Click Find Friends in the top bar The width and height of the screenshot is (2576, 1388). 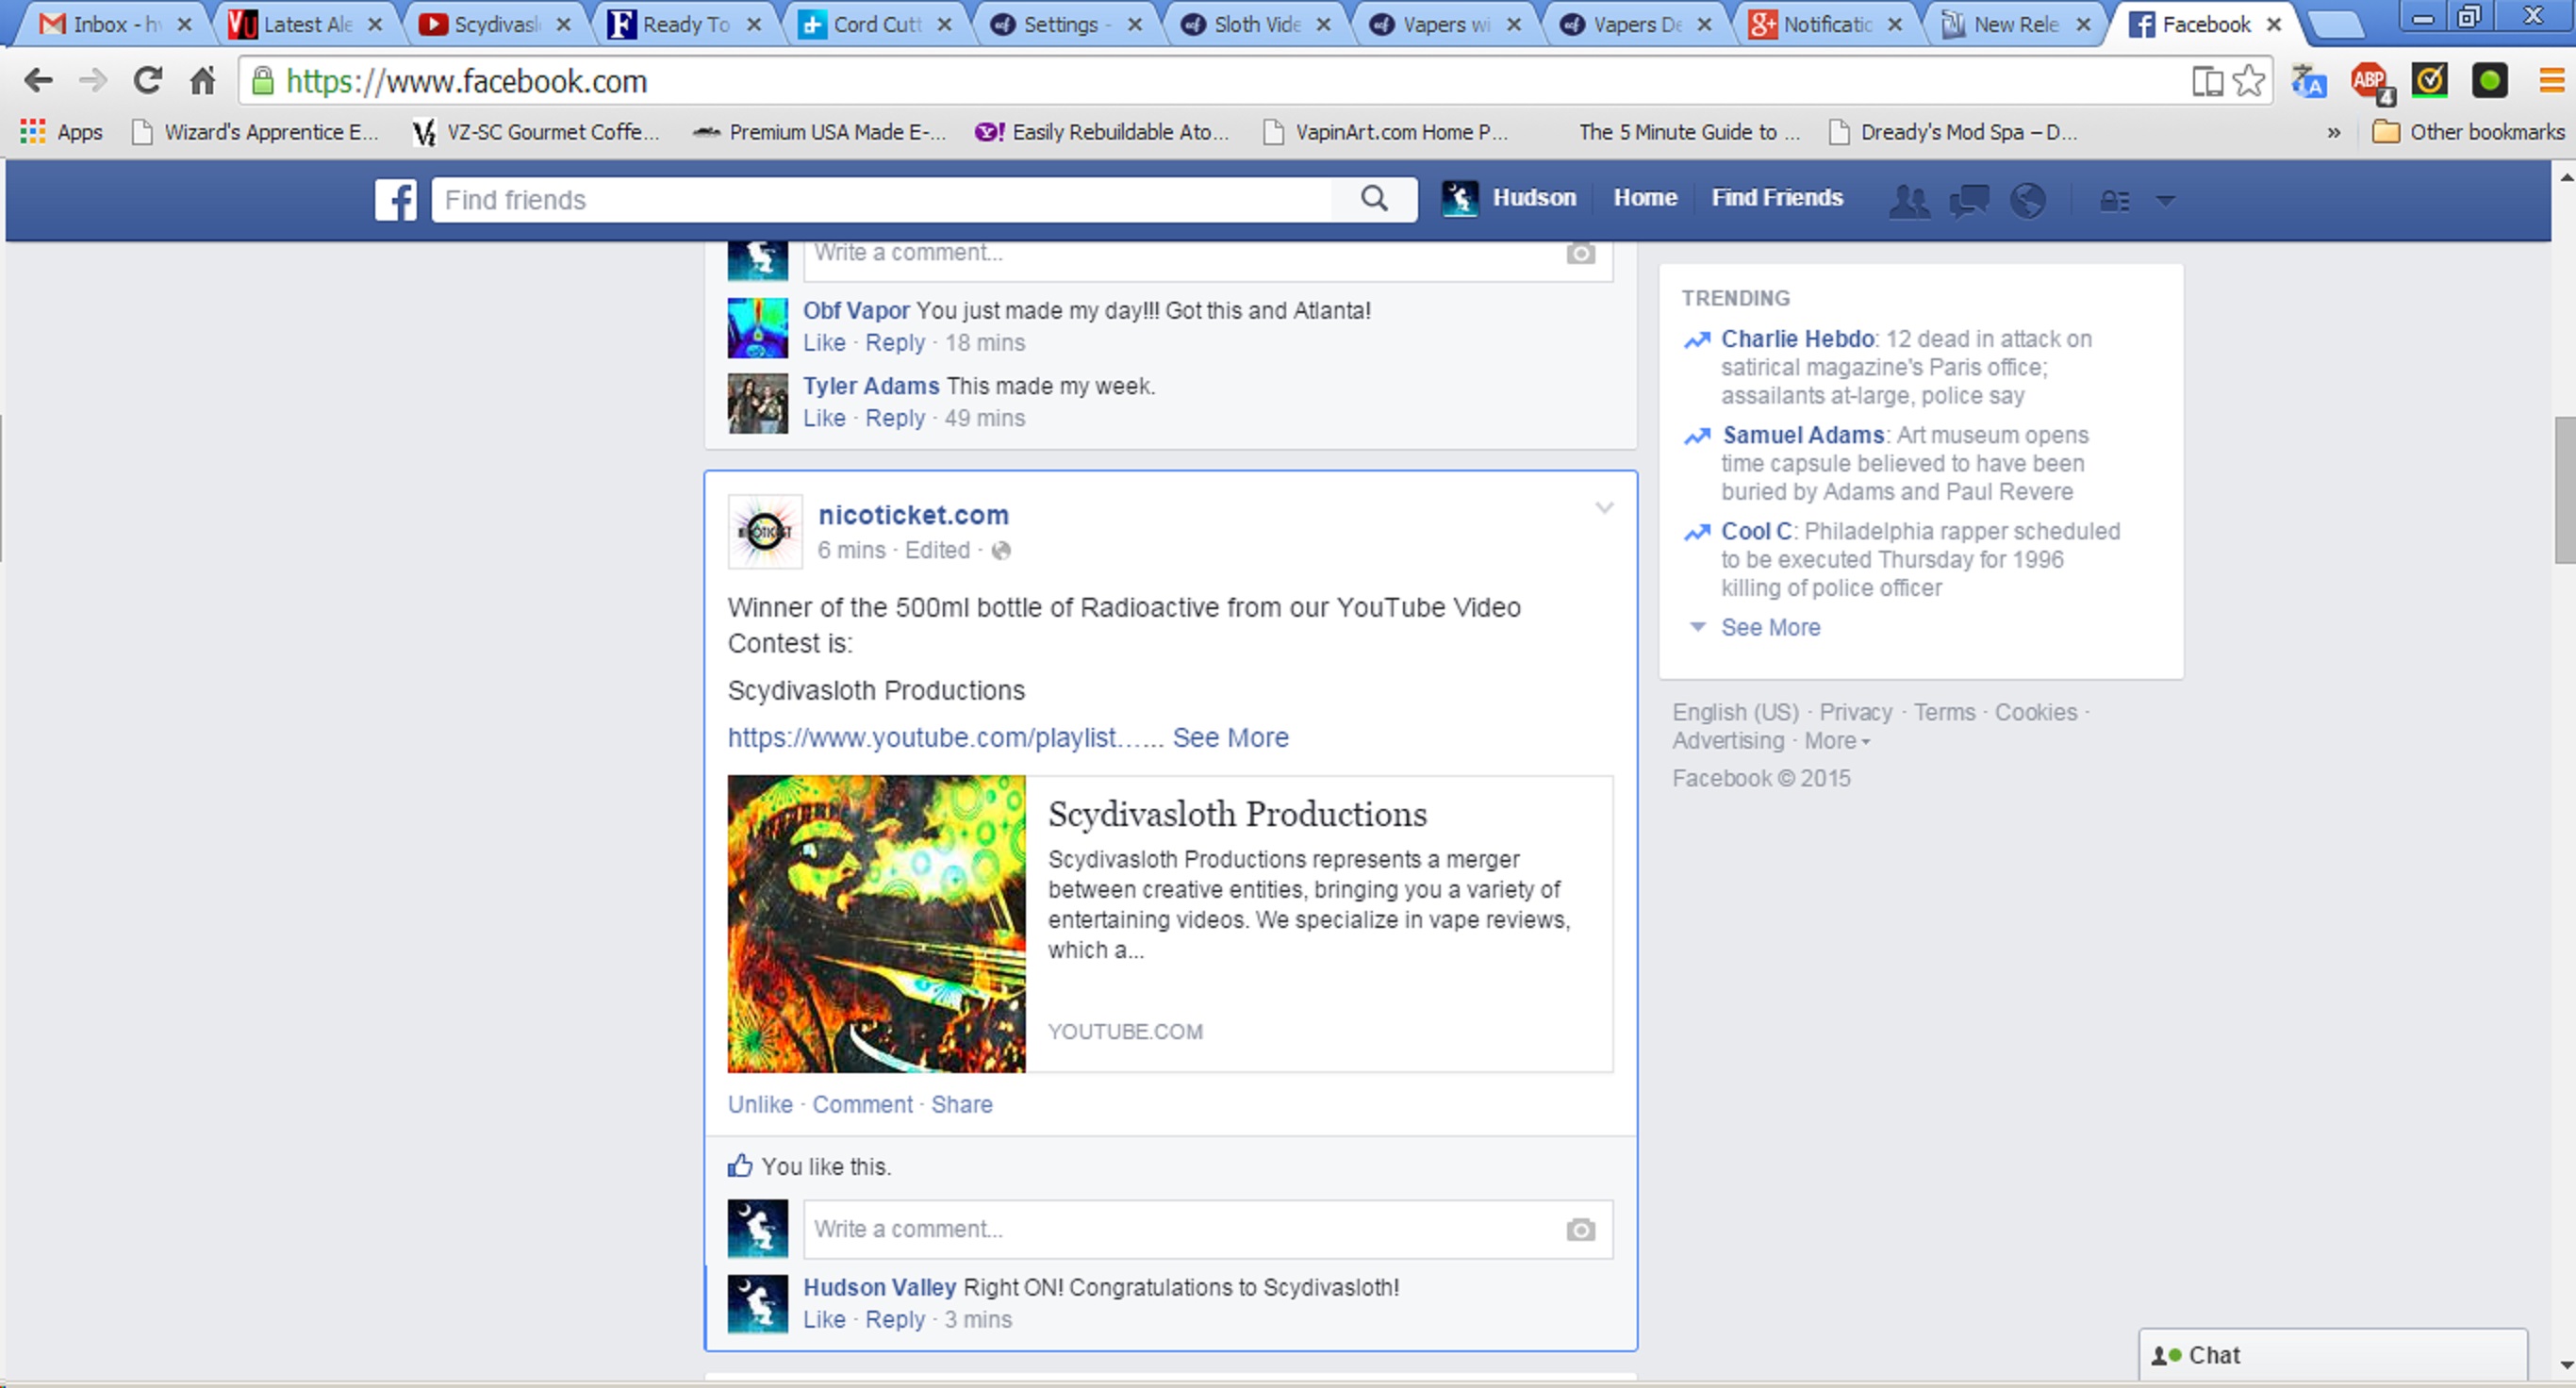[x=1776, y=198]
